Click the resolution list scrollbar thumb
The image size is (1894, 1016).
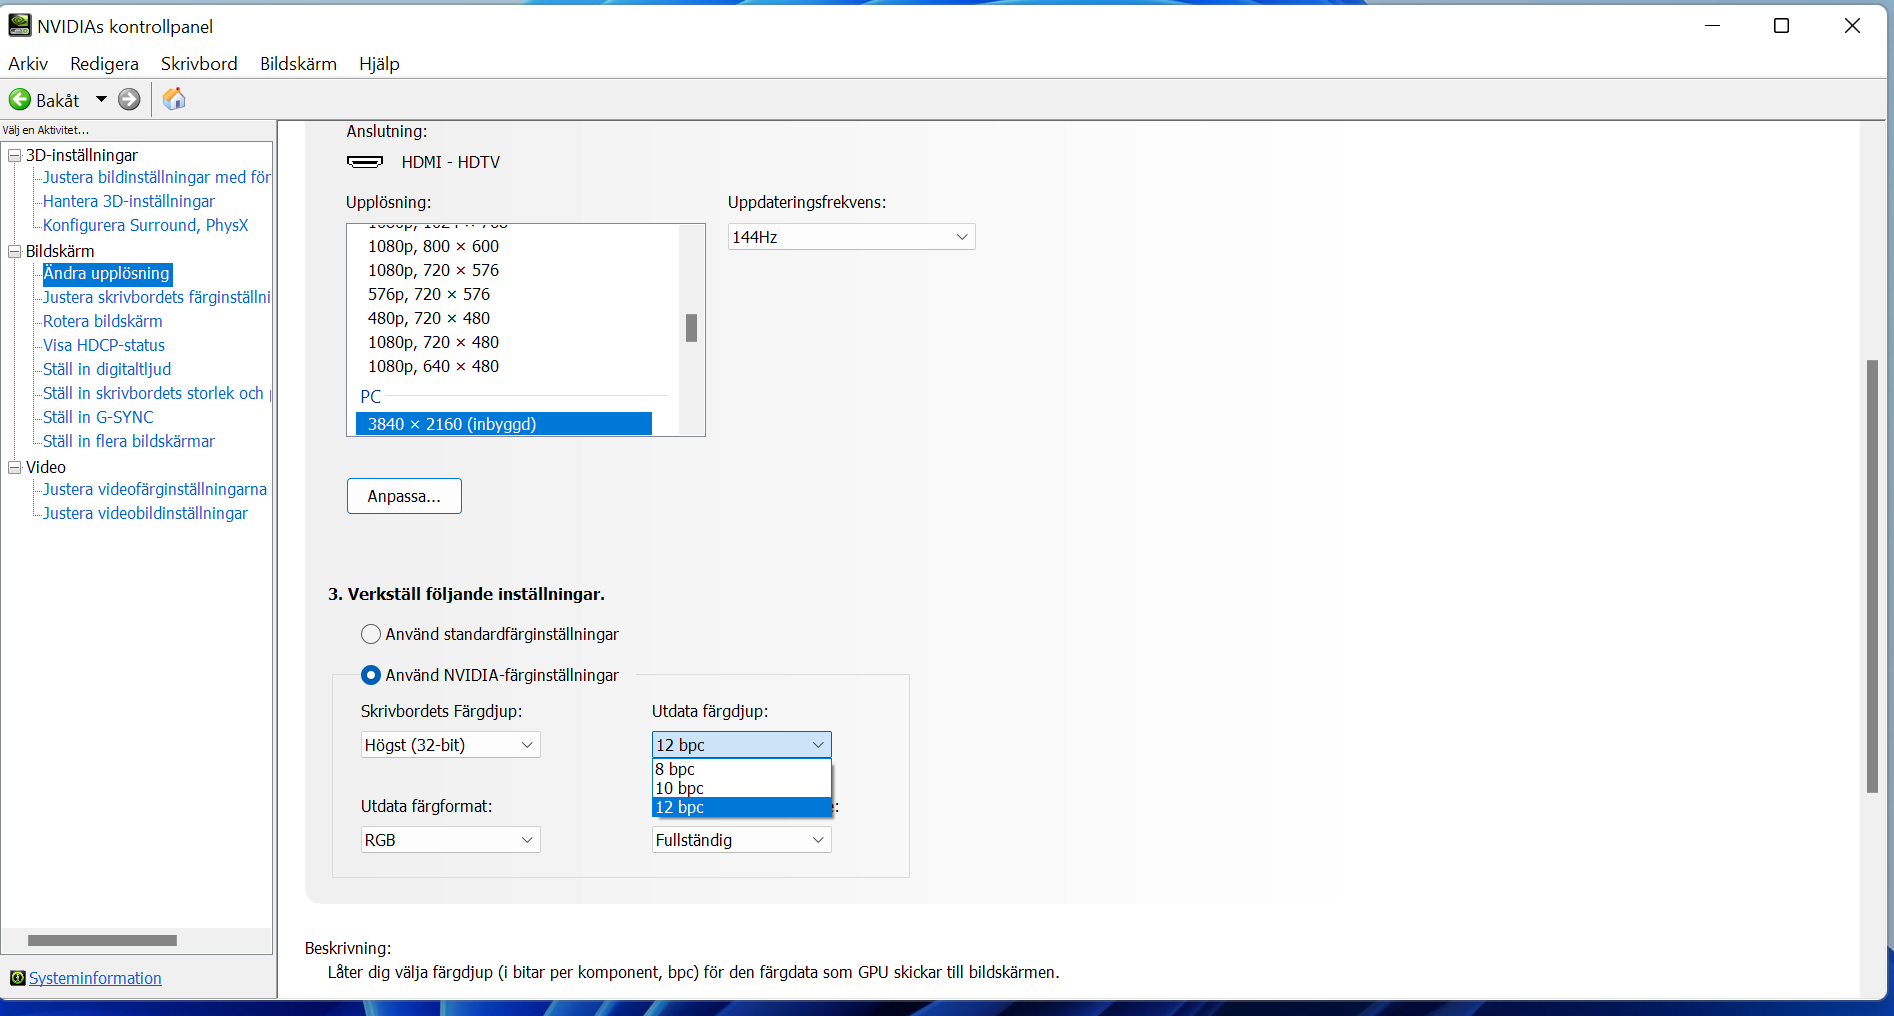point(691,328)
